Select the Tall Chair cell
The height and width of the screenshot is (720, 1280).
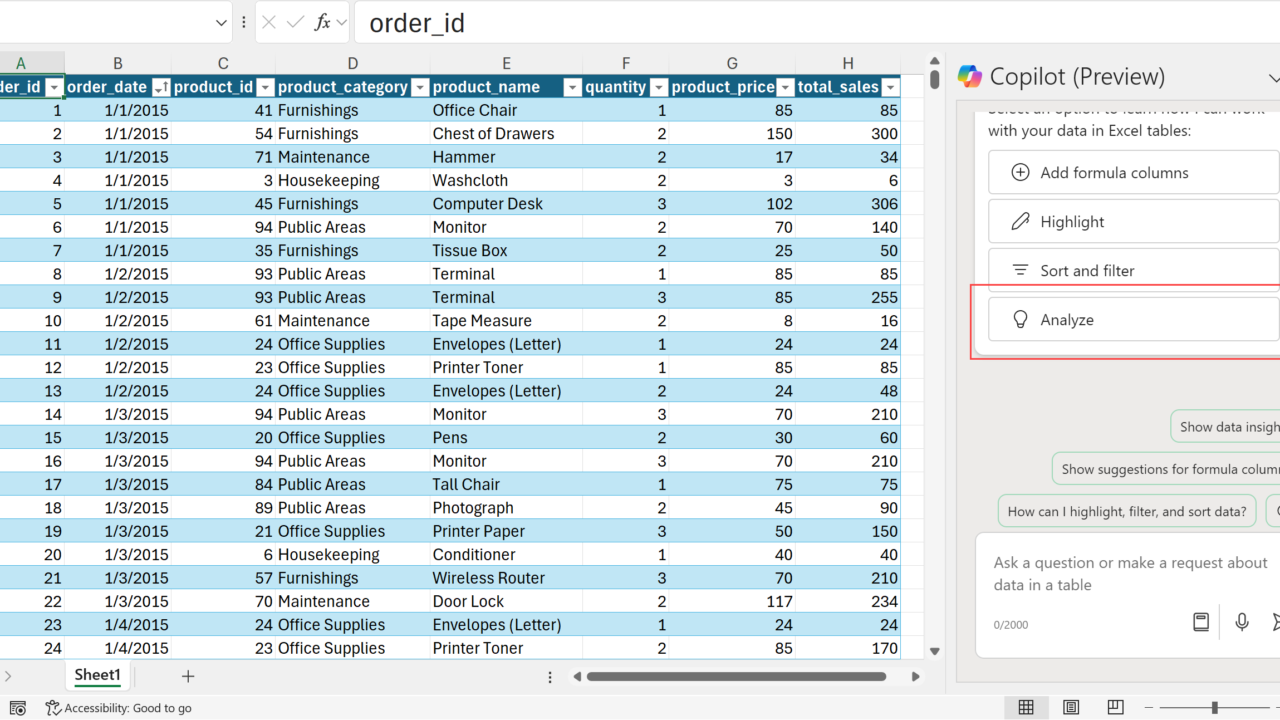(x=506, y=484)
